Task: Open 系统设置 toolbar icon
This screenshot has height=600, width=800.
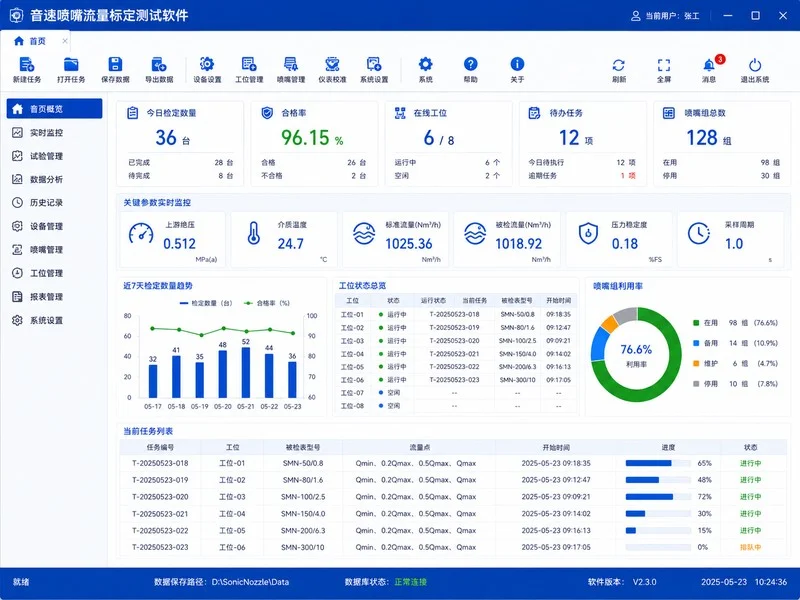Action: pyautogui.click(x=374, y=64)
